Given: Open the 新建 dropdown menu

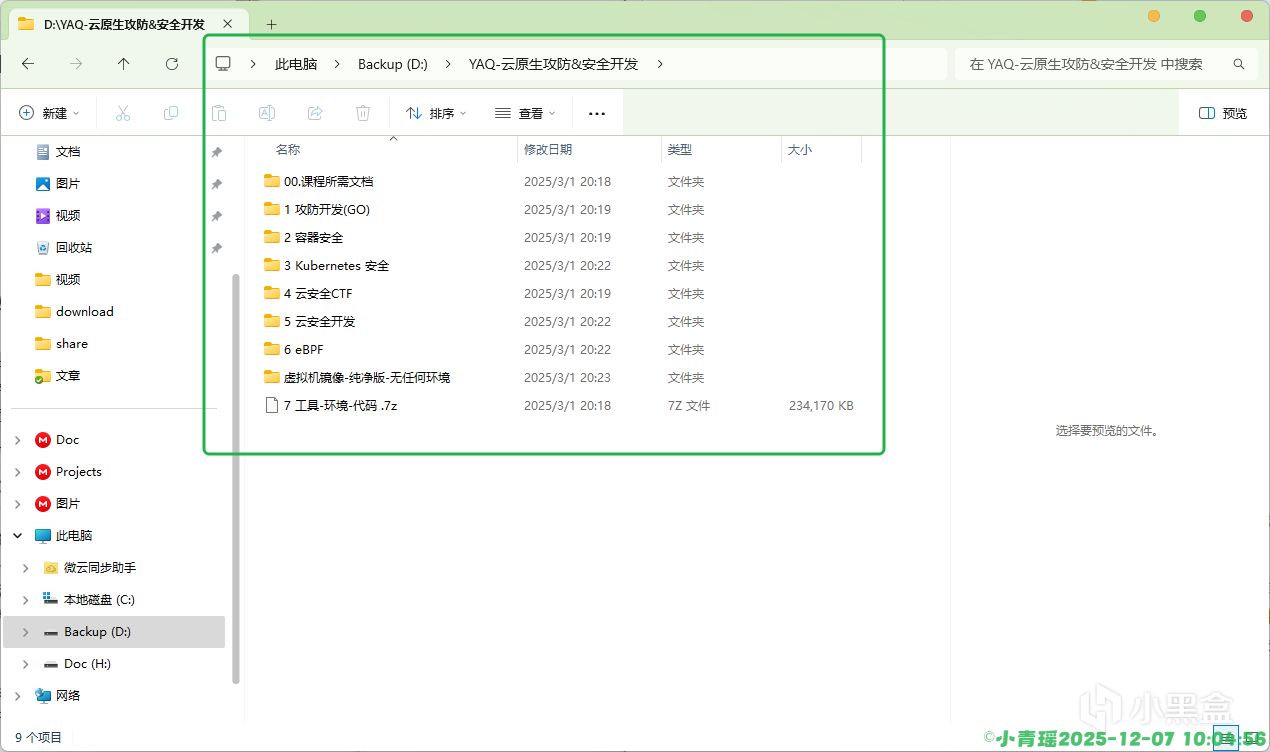Looking at the screenshot, I should point(49,113).
